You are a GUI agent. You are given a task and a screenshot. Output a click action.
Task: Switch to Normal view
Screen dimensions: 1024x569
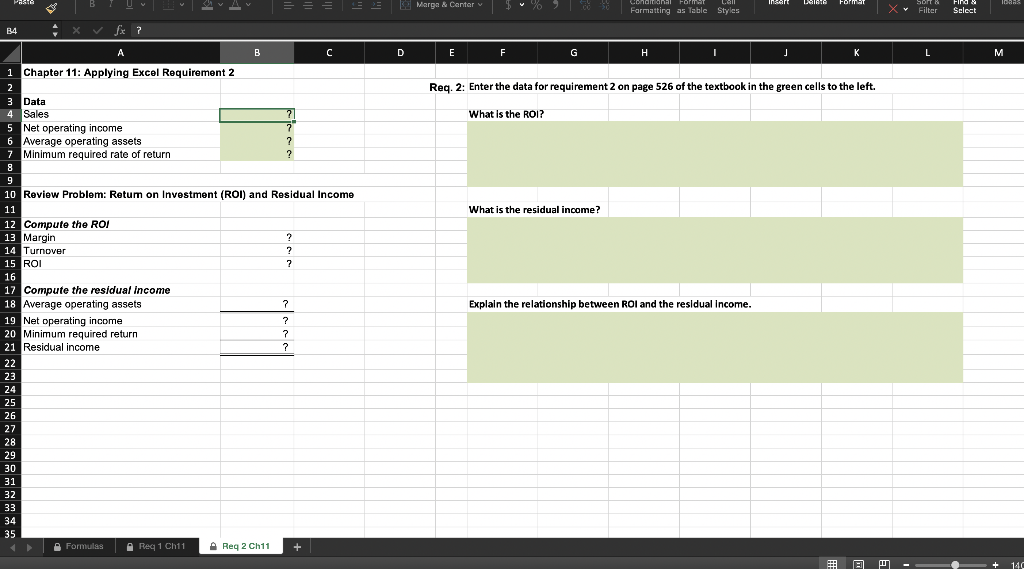[x=832, y=564]
